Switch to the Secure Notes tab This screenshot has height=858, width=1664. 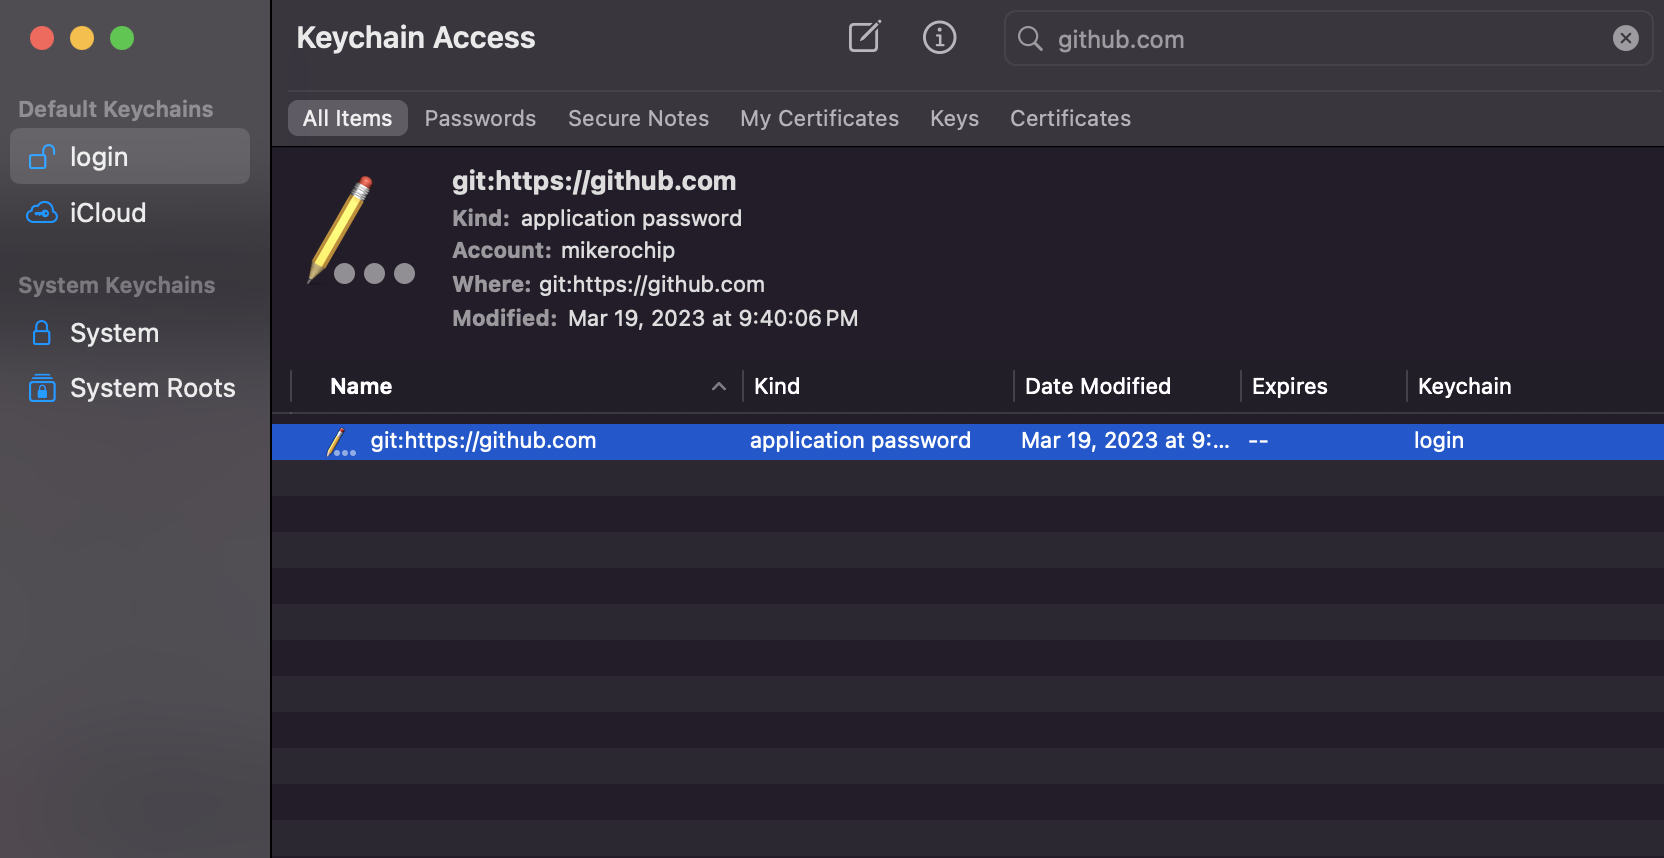click(x=638, y=118)
